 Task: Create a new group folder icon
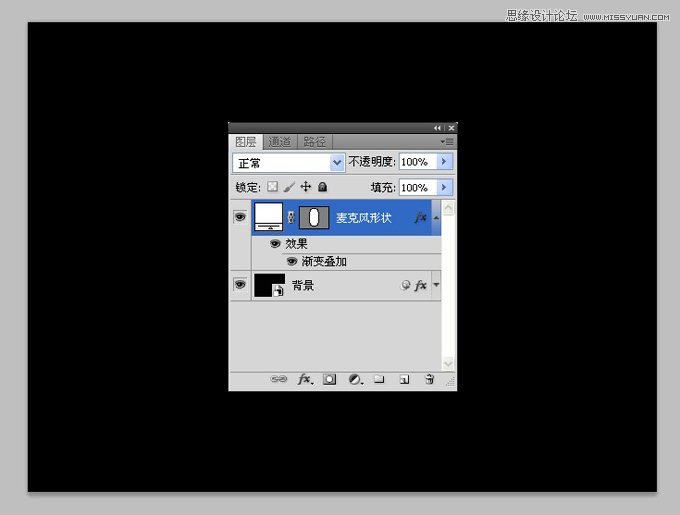(x=379, y=379)
